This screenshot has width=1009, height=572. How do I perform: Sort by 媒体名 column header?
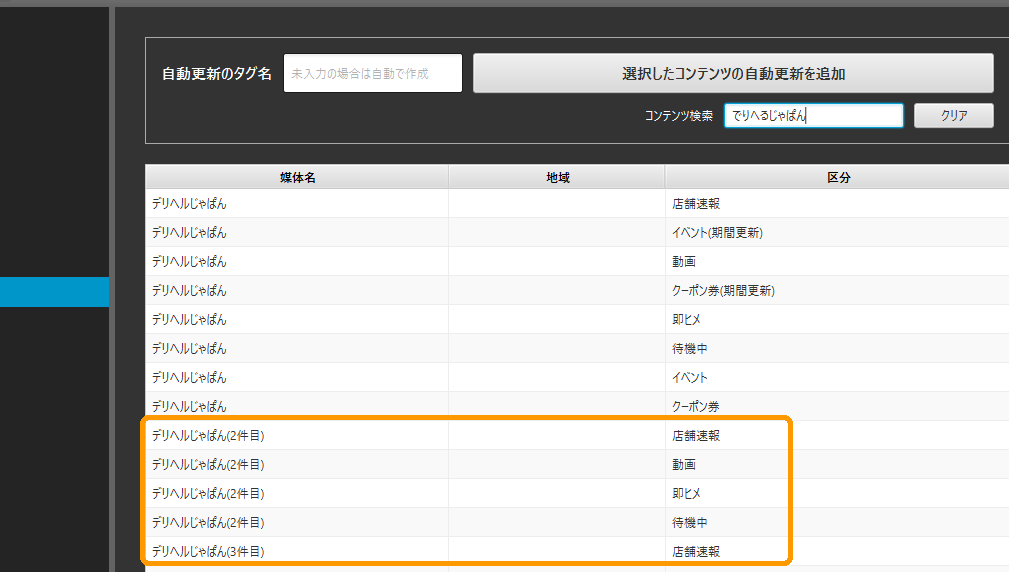pos(297,178)
